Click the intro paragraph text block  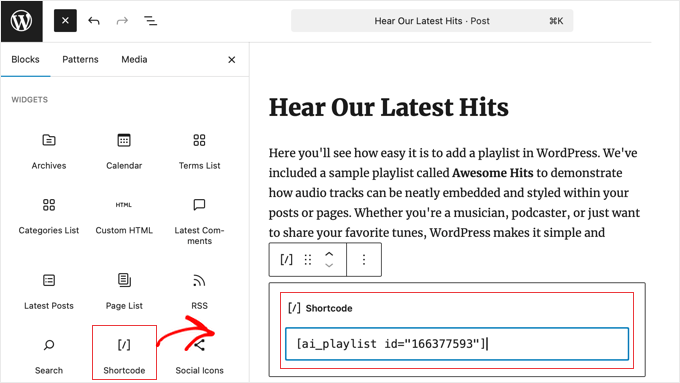point(454,193)
